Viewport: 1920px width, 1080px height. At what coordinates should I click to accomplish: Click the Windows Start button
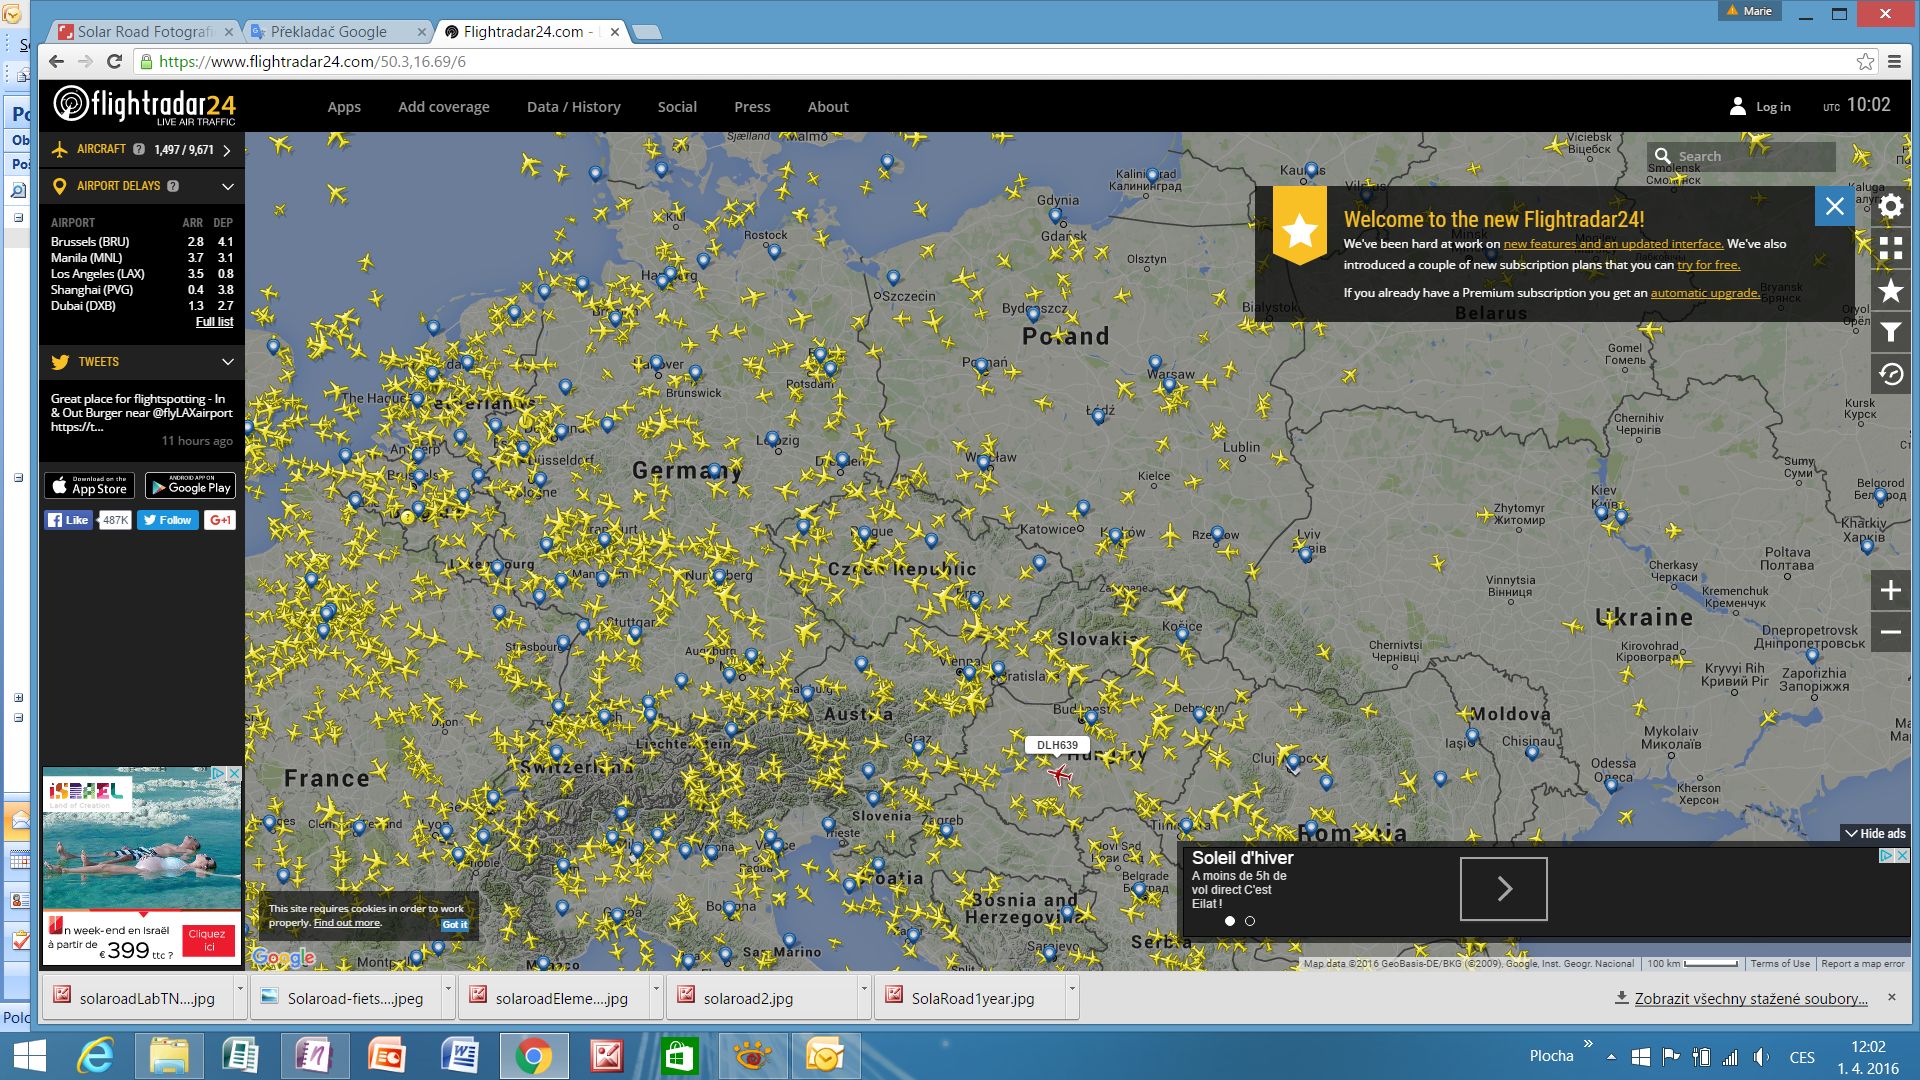point(29,1056)
